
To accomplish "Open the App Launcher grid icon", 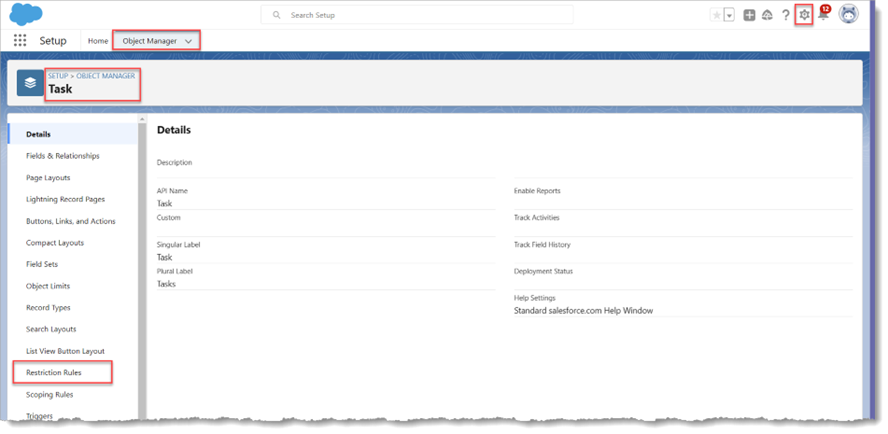I will 20,41.
